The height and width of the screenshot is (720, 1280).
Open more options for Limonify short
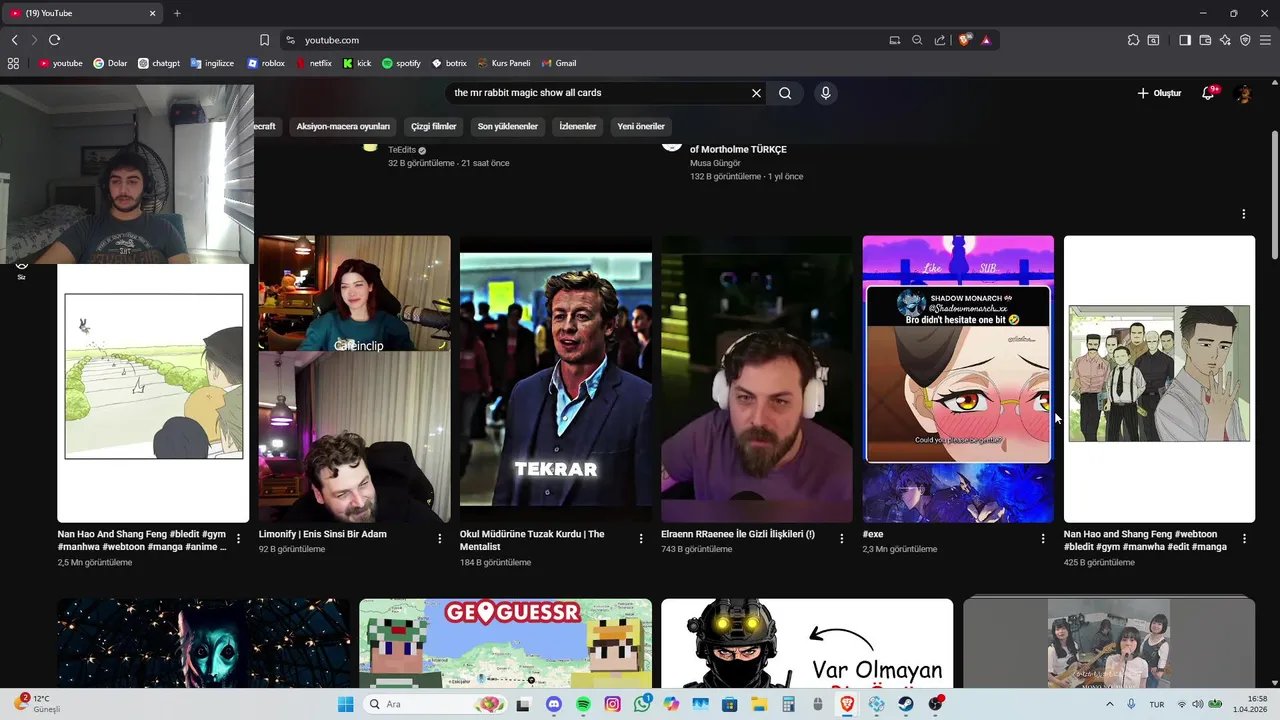coord(440,538)
